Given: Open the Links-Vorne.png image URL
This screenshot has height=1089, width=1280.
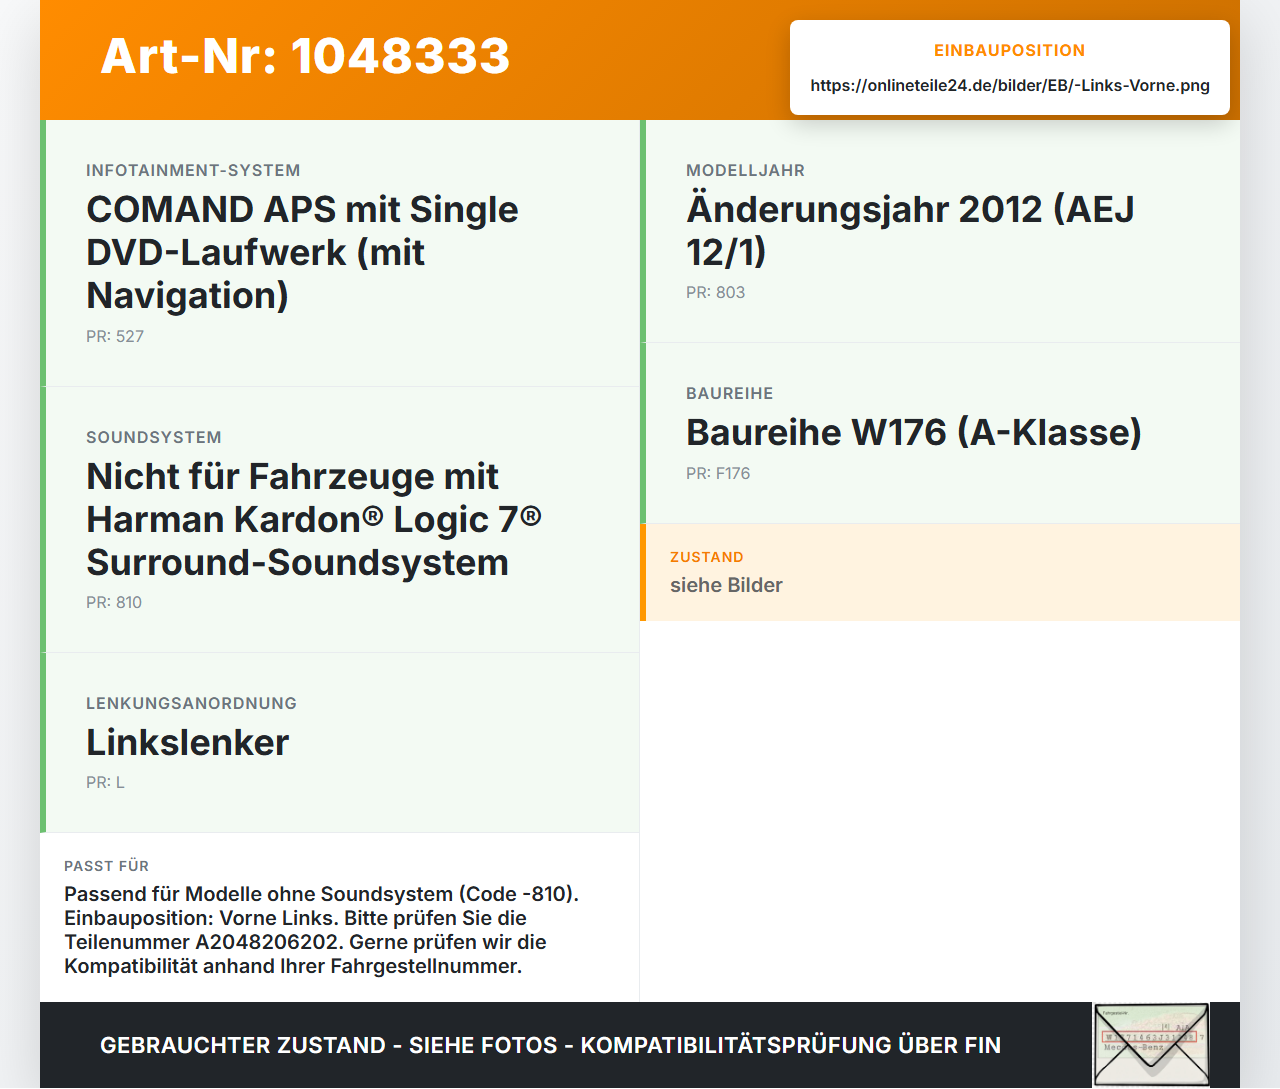Looking at the screenshot, I should point(1010,85).
